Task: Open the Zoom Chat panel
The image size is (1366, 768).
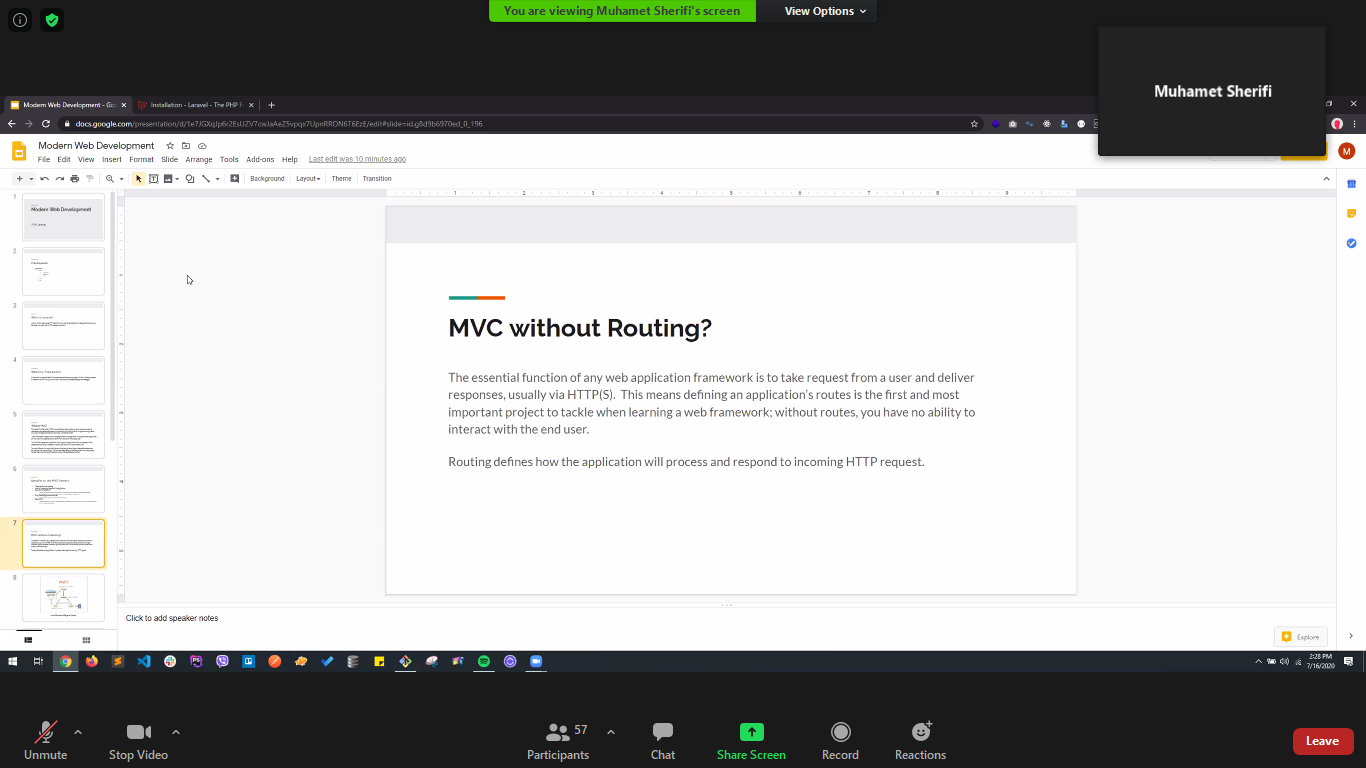Action: (662, 732)
